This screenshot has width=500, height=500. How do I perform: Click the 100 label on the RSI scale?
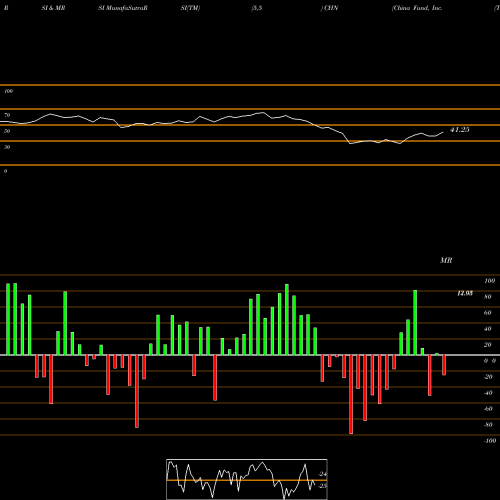(x=8, y=91)
